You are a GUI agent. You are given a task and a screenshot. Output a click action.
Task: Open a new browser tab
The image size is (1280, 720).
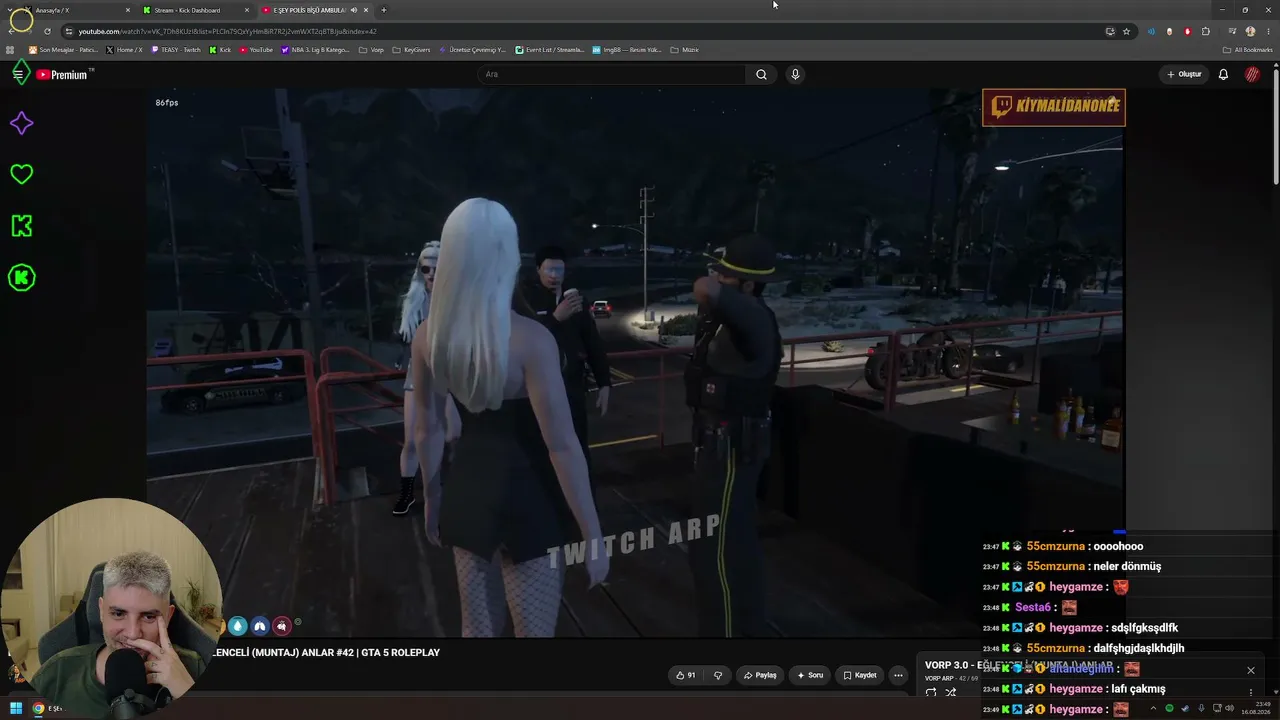click(384, 10)
